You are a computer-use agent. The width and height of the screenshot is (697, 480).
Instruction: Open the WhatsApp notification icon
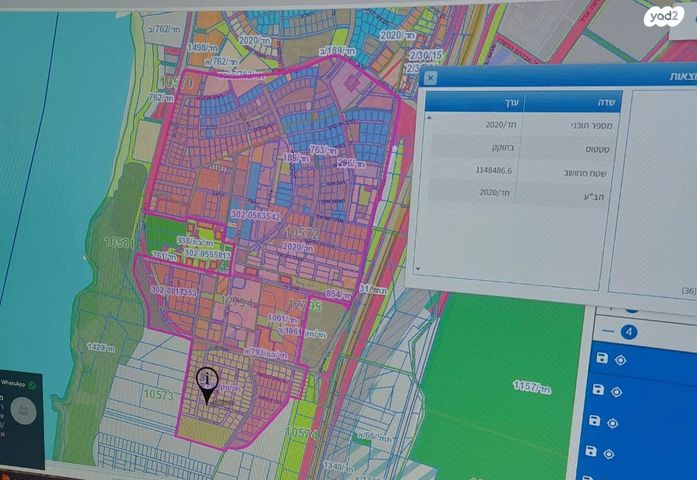pyautogui.click(x=32, y=383)
